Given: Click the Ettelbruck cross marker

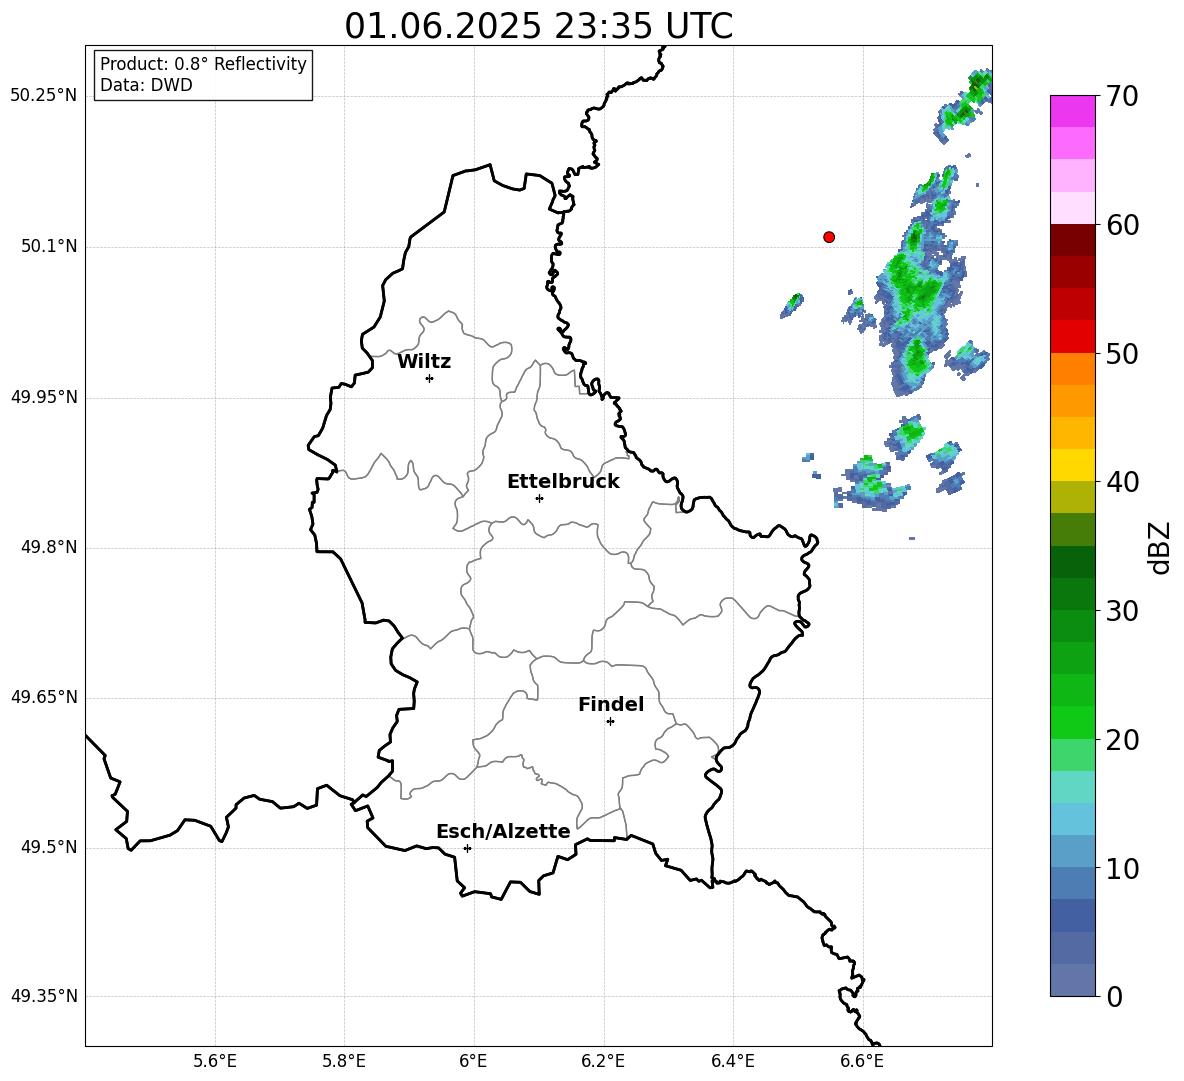Looking at the screenshot, I should 539,498.
